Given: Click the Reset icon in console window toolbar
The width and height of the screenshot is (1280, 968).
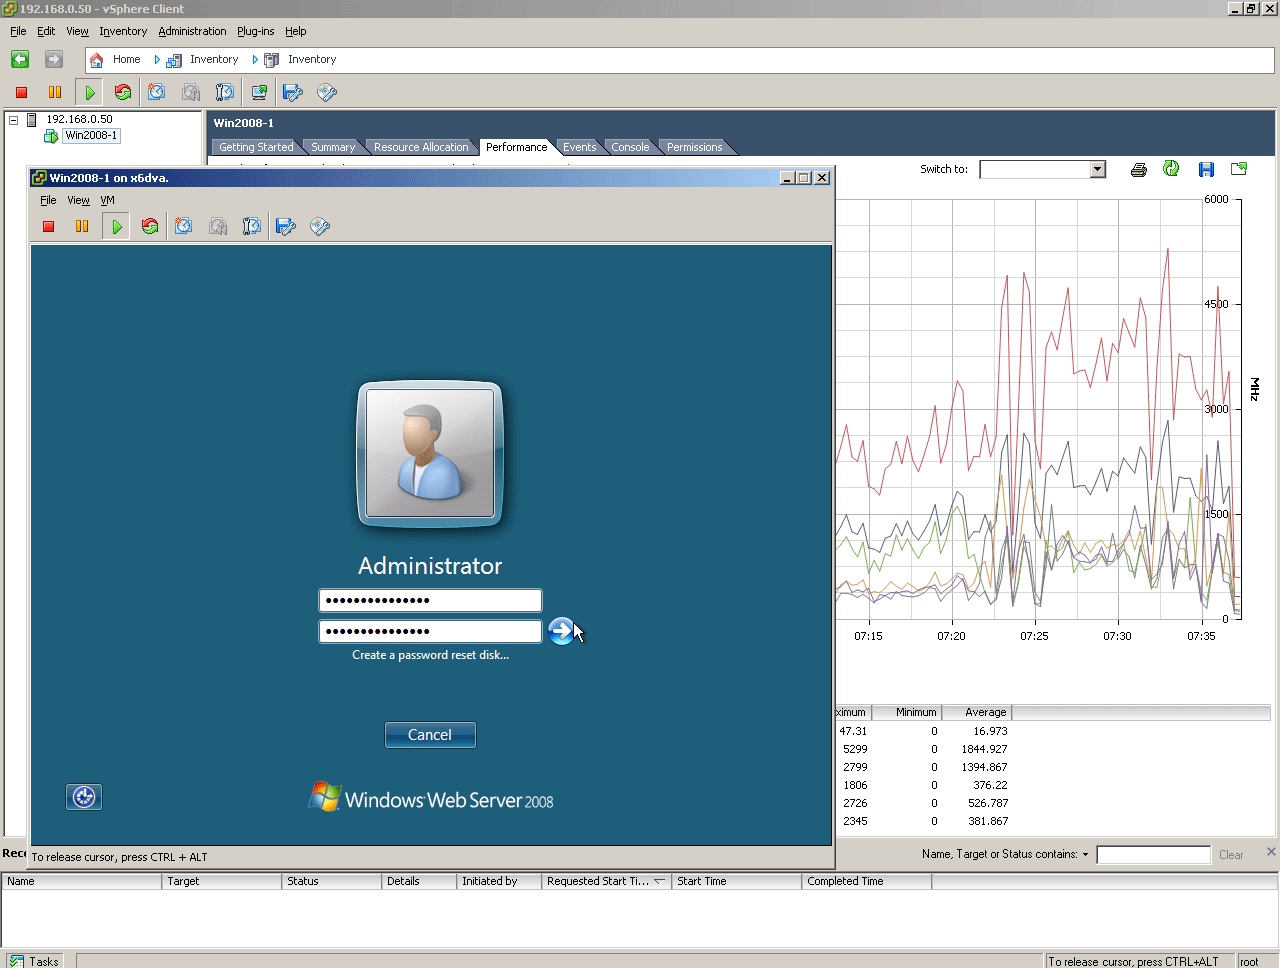Looking at the screenshot, I should point(150,226).
